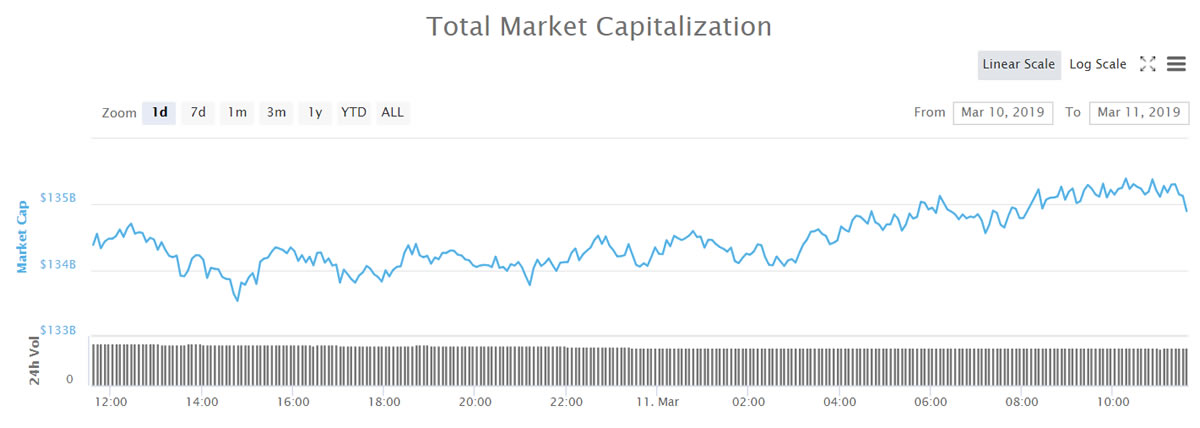Select the 1d zoom range
The height and width of the screenshot is (428, 1200).
point(159,113)
